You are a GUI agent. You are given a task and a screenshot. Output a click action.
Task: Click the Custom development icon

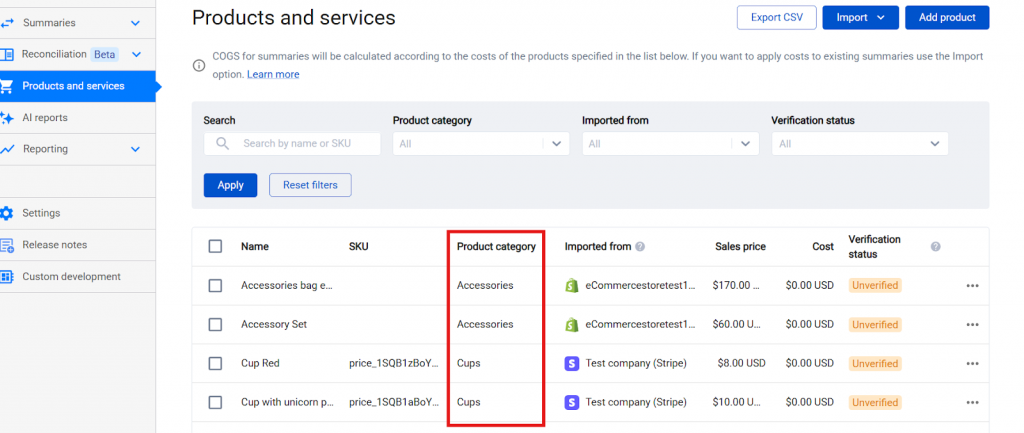tap(7, 277)
